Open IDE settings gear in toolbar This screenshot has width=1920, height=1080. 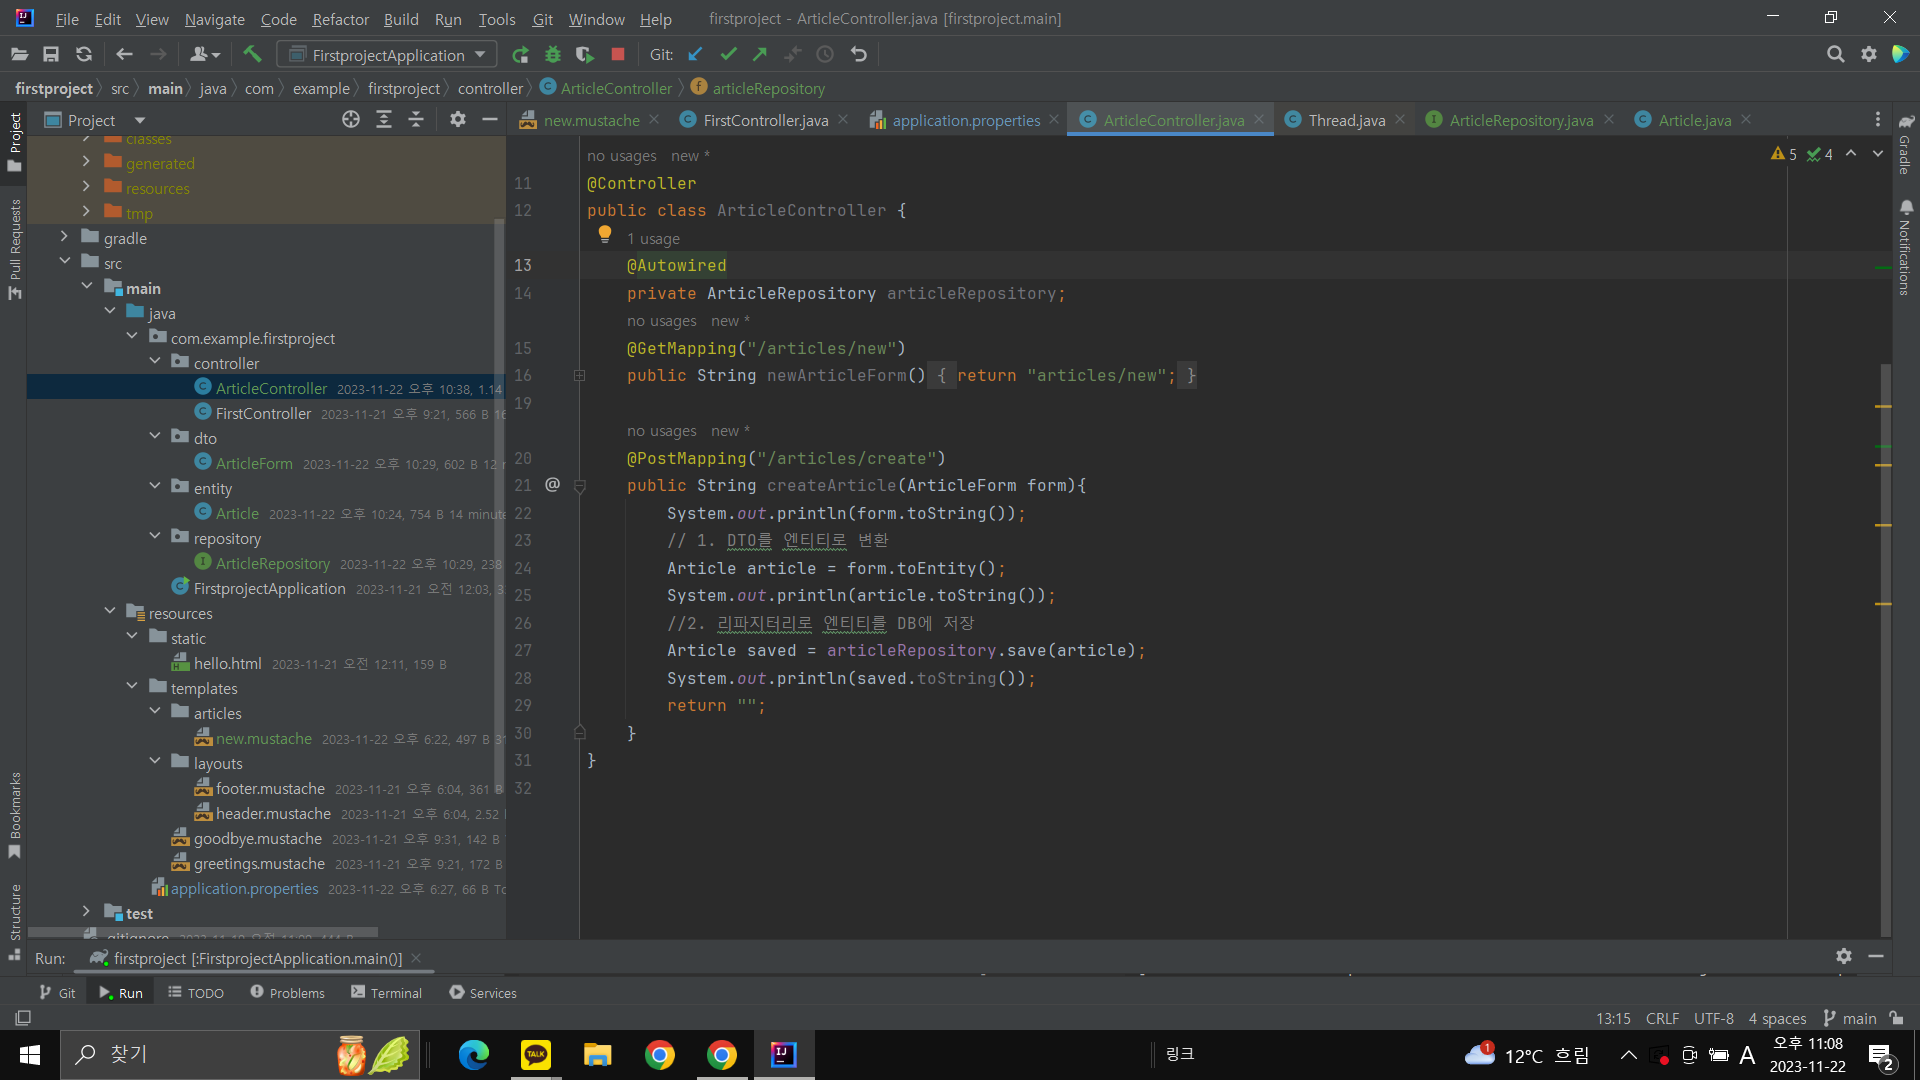pos(1868,55)
